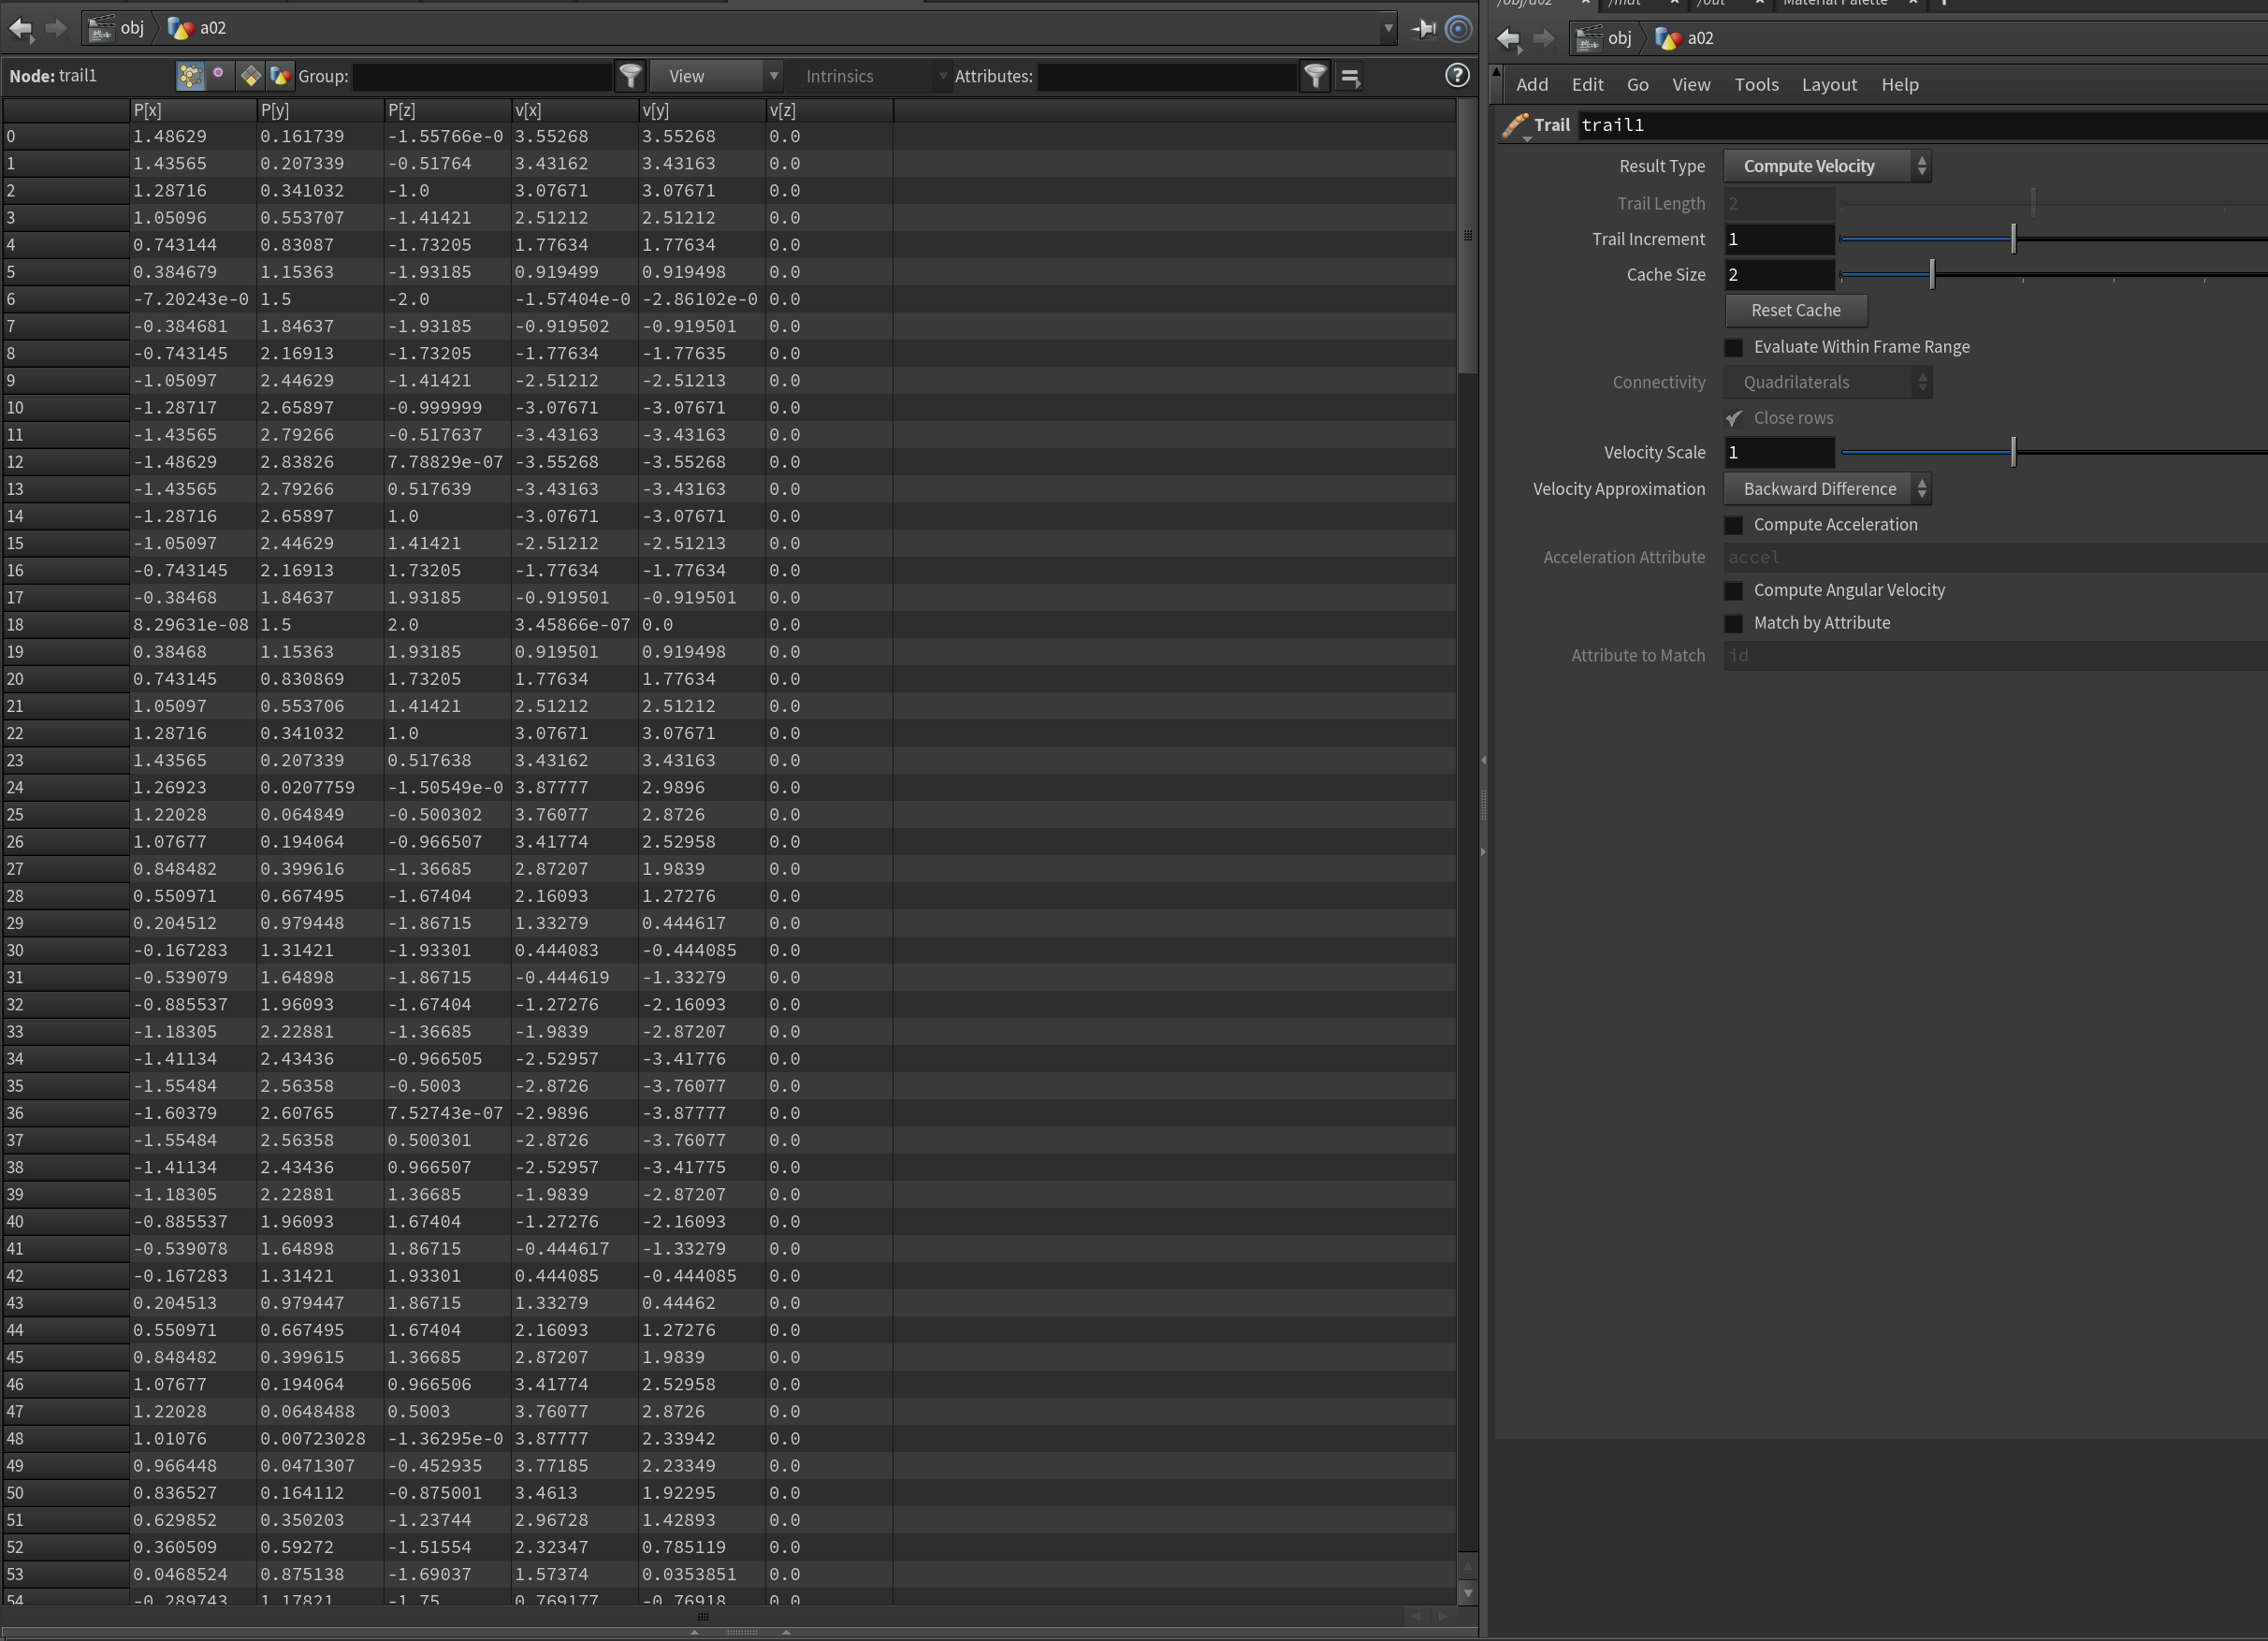Viewport: 2268px width, 1641px height.
Task: Open the spreadsheet help question mark
Action: coord(1457,76)
